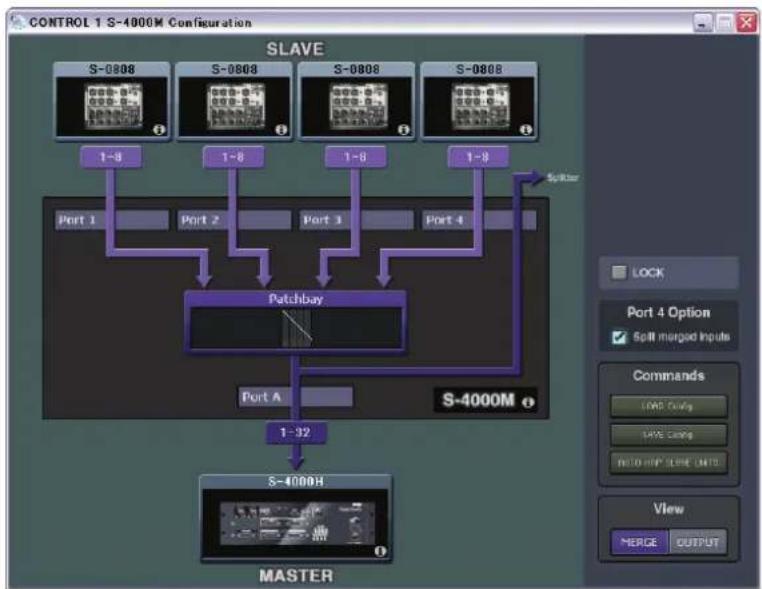The height and width of the screenshot is (589, 762).
Task: Click the 1-8 channel label going to Port 4
Action: click(478, 157)
